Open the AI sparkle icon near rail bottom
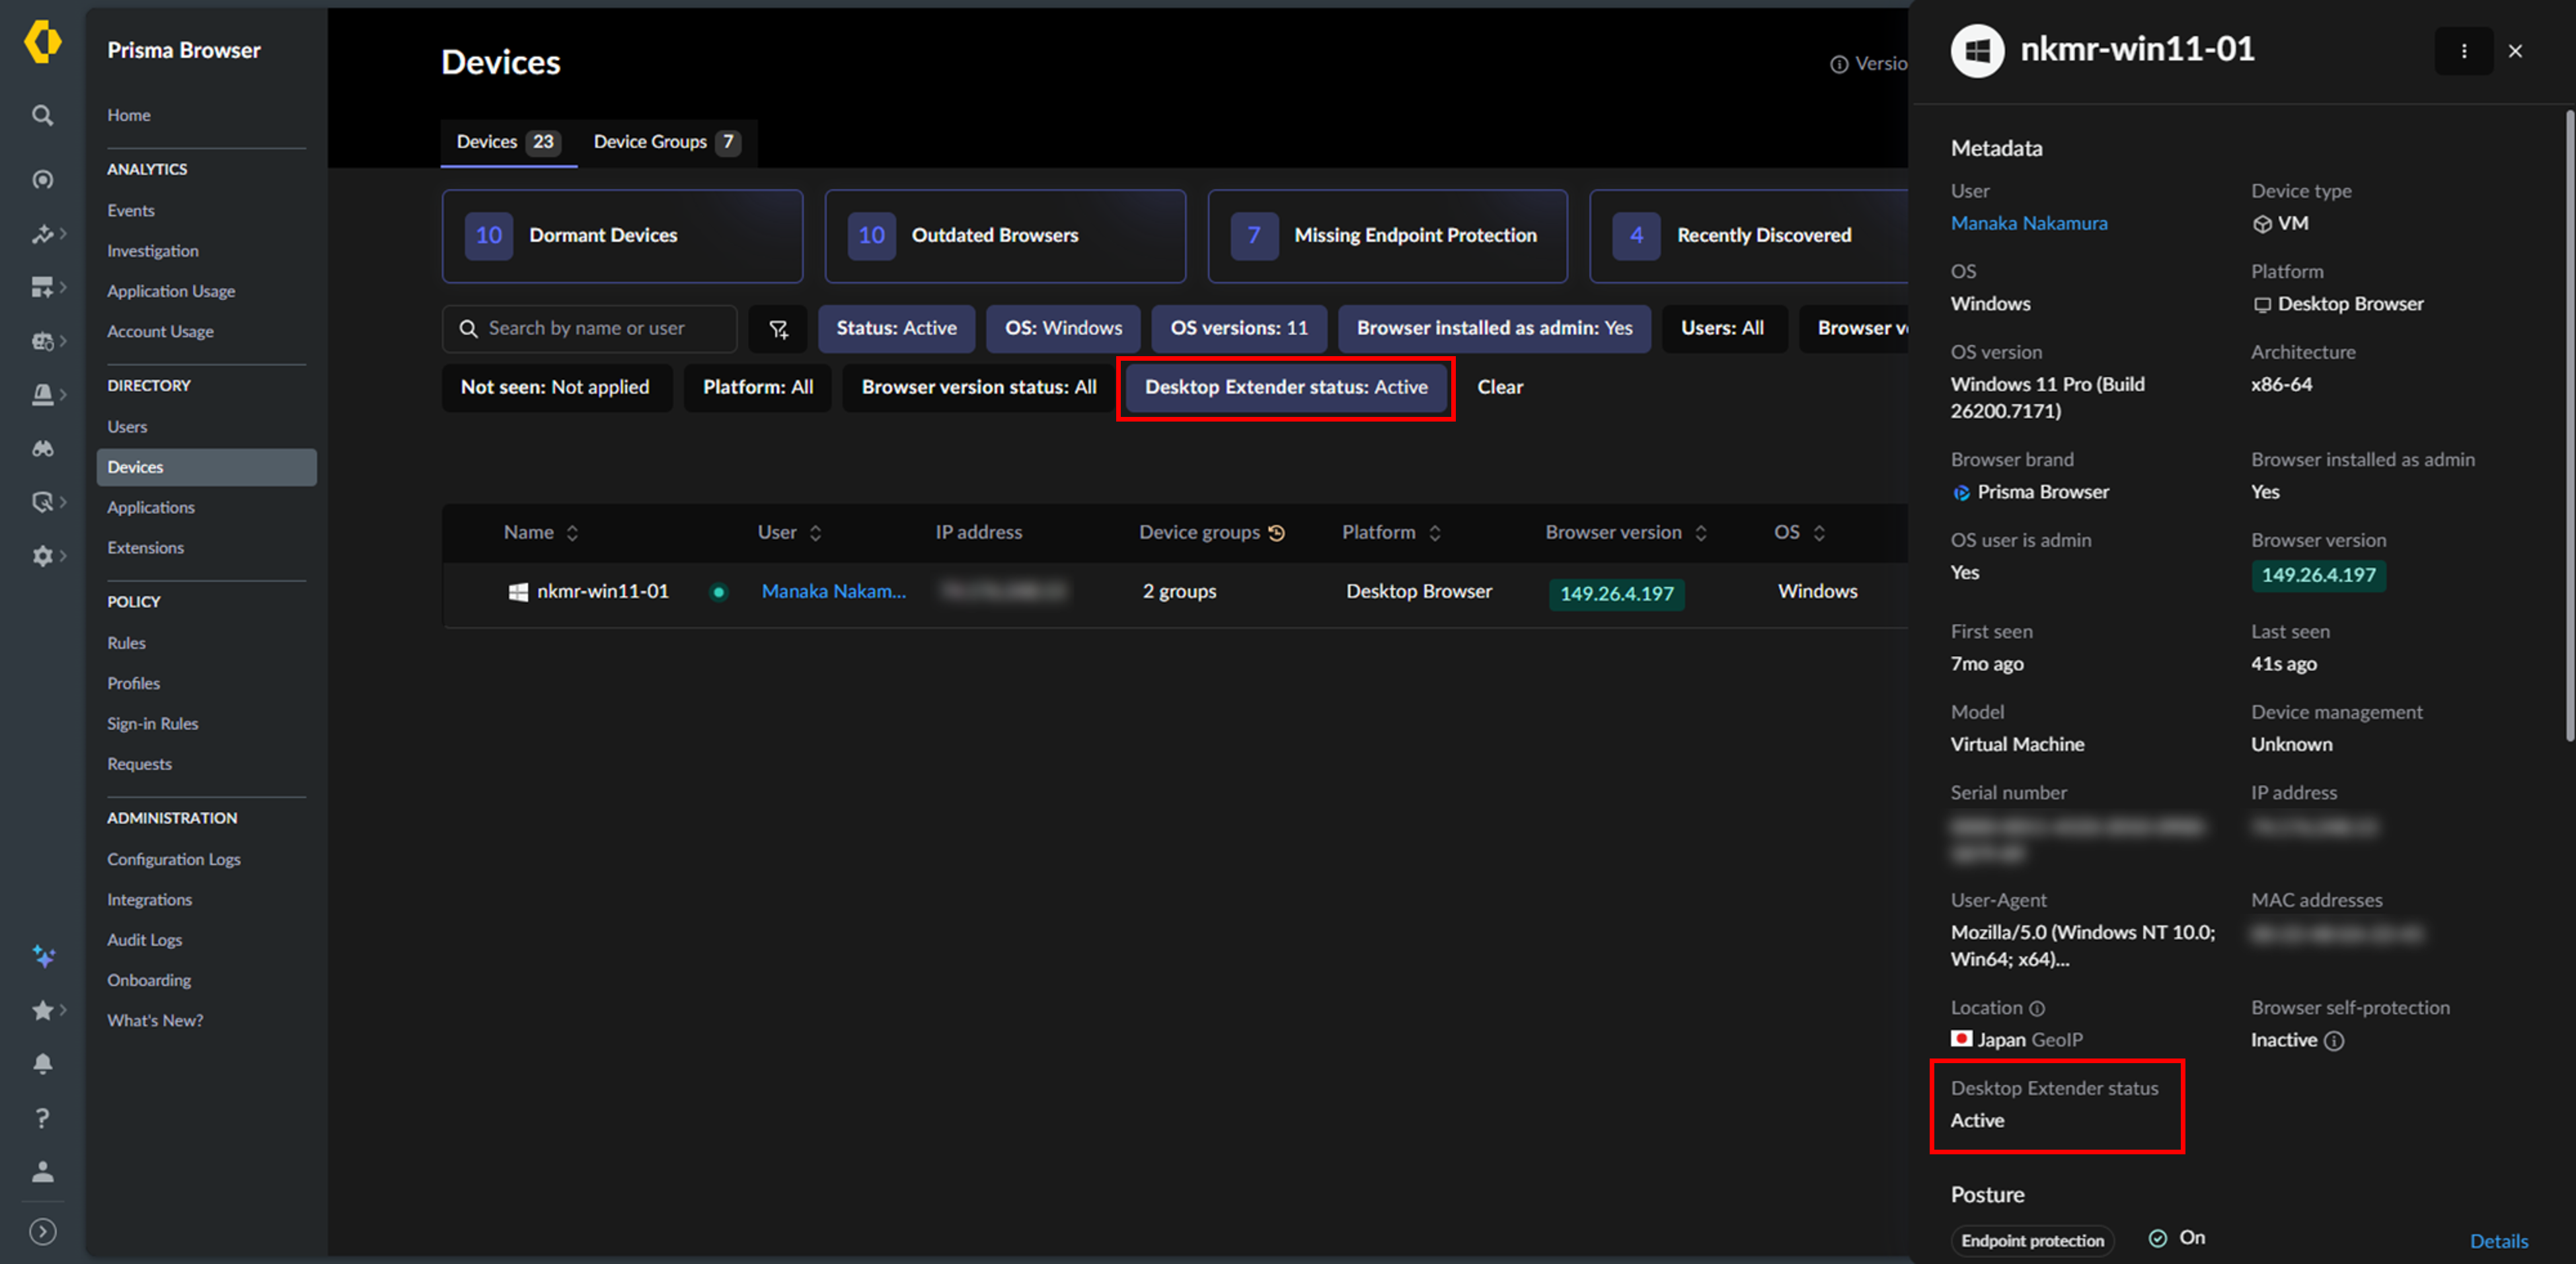This screenshot has width=2576, height=1264. pyautogui.click(x=43, y=957)
